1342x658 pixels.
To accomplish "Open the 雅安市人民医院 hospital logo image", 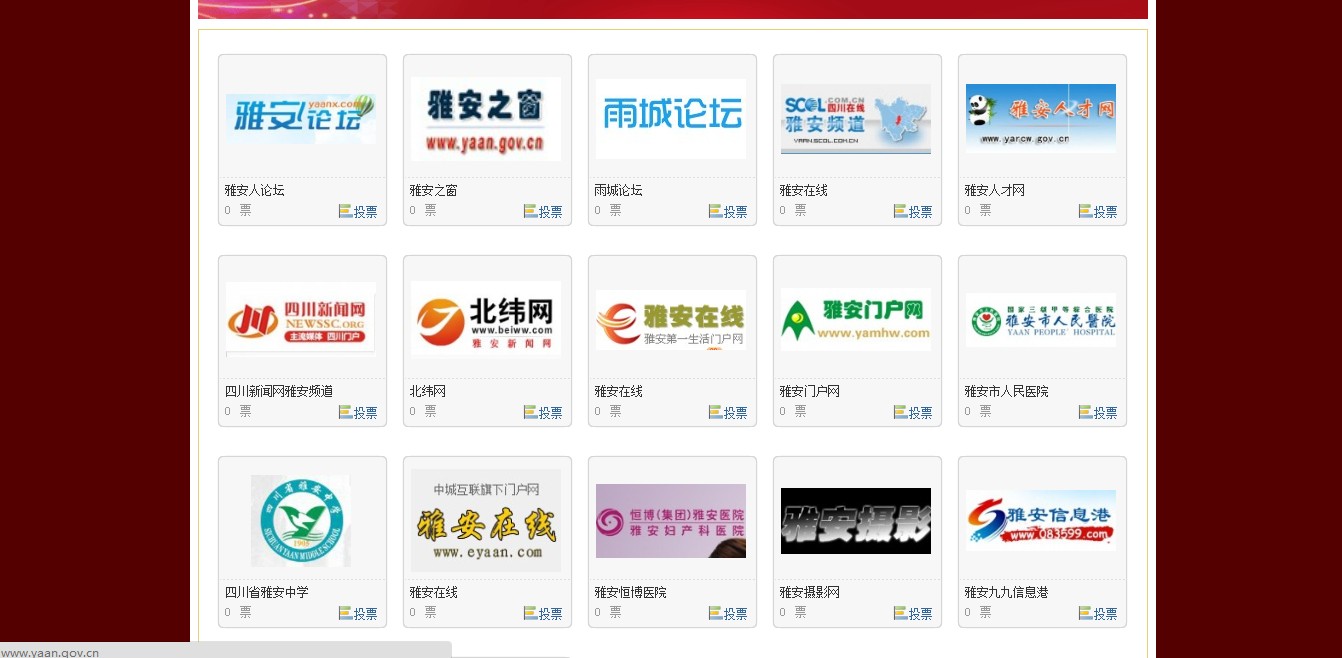I will click(1041, 320).
